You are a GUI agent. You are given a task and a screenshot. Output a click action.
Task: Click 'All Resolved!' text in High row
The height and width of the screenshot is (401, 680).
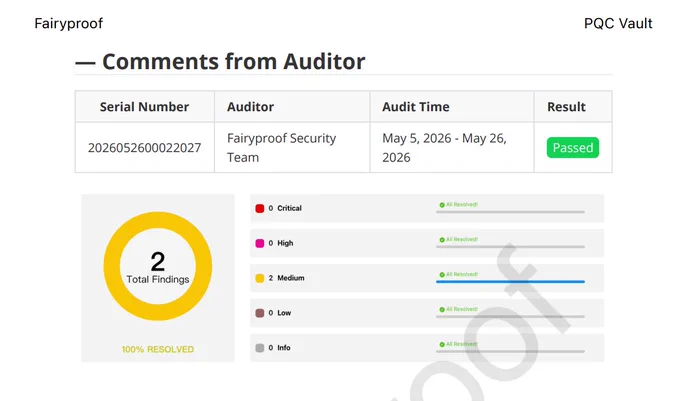(x=462, y=240)
